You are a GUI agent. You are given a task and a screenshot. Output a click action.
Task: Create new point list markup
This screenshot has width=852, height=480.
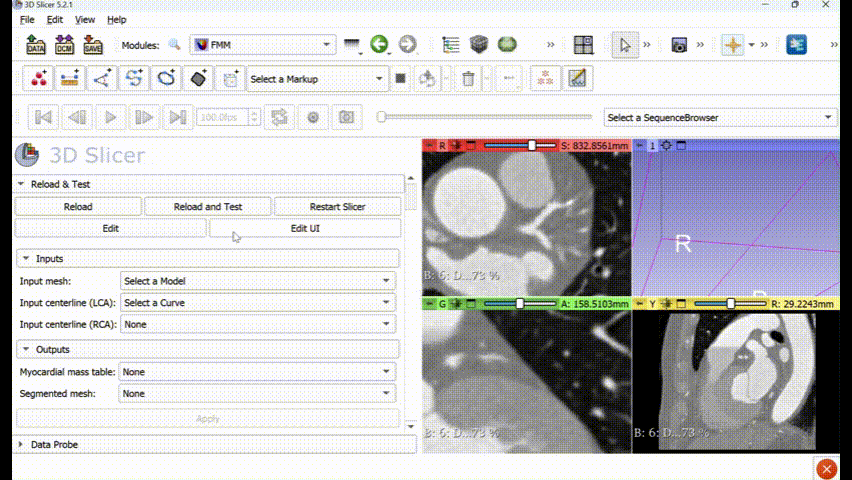pyautogui.click(x=38, y=79)
